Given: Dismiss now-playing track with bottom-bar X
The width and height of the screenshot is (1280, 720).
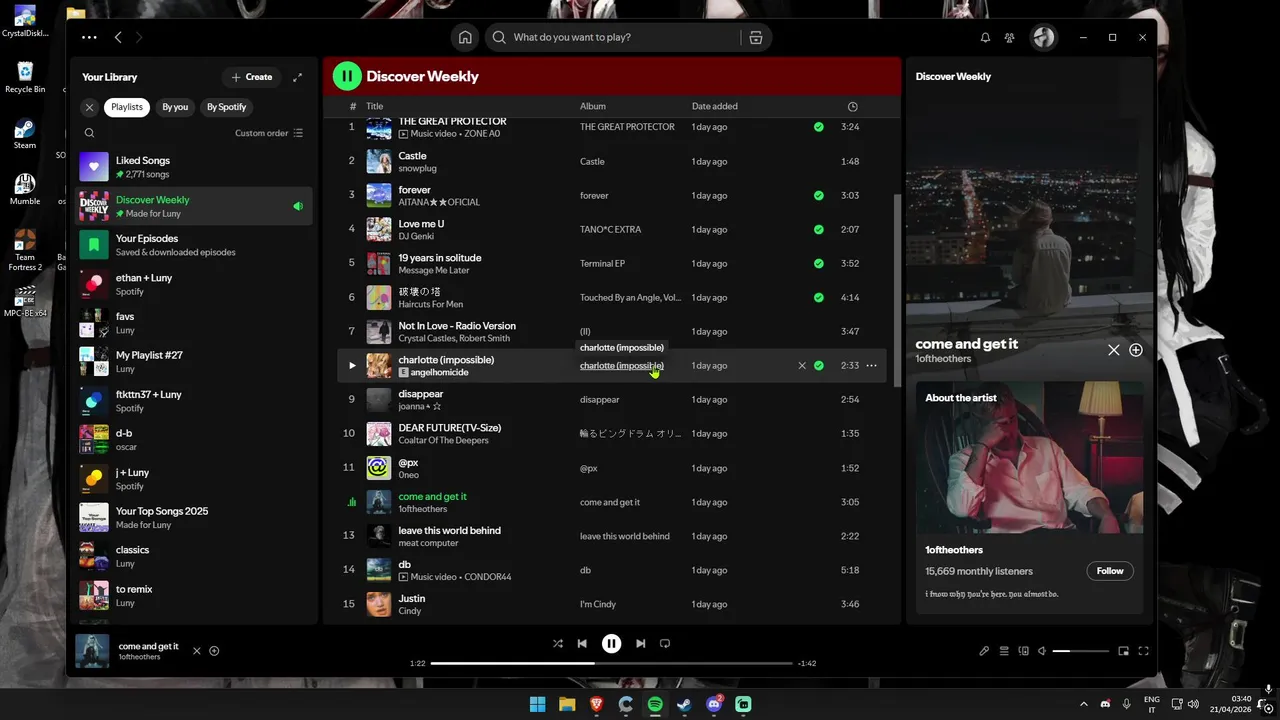Looking at the screenshot, I should point(197,651).
